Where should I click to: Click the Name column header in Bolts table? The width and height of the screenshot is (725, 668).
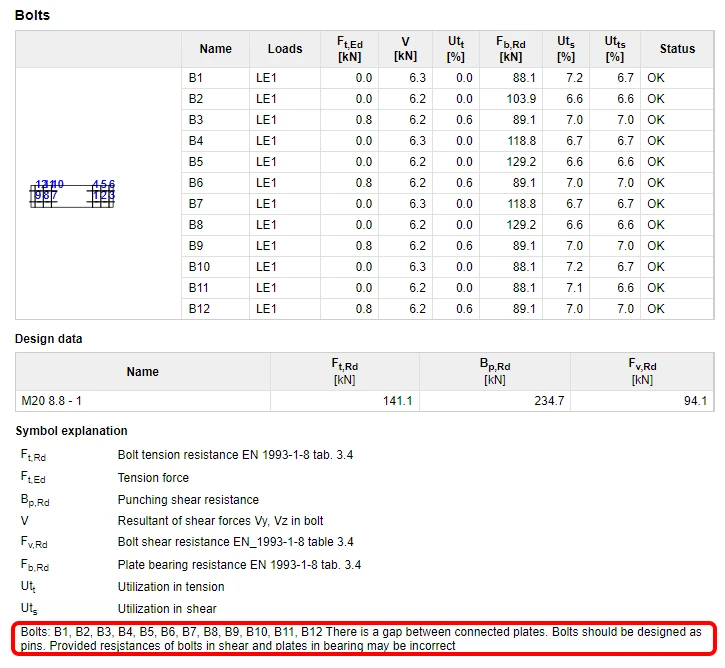[x=215, y=49]
